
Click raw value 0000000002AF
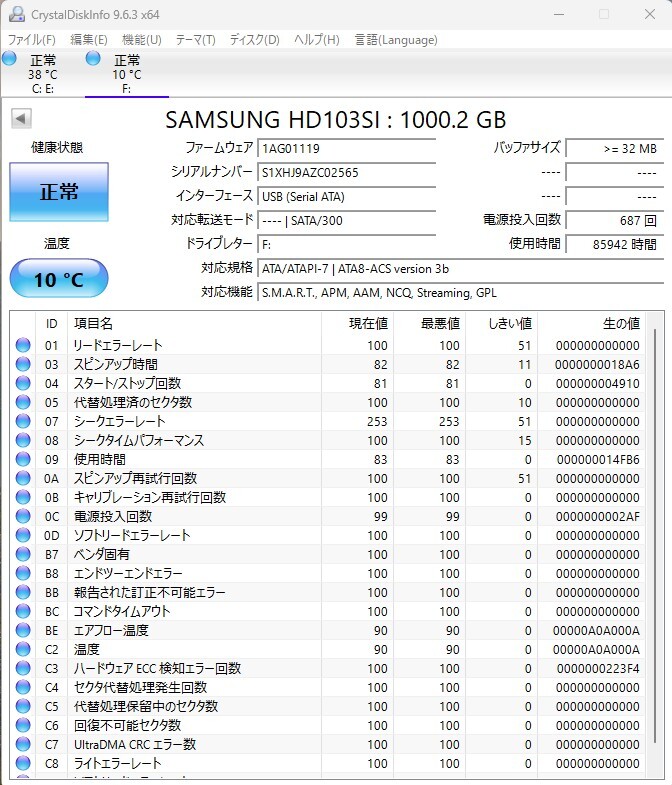(x=597, y=517)
